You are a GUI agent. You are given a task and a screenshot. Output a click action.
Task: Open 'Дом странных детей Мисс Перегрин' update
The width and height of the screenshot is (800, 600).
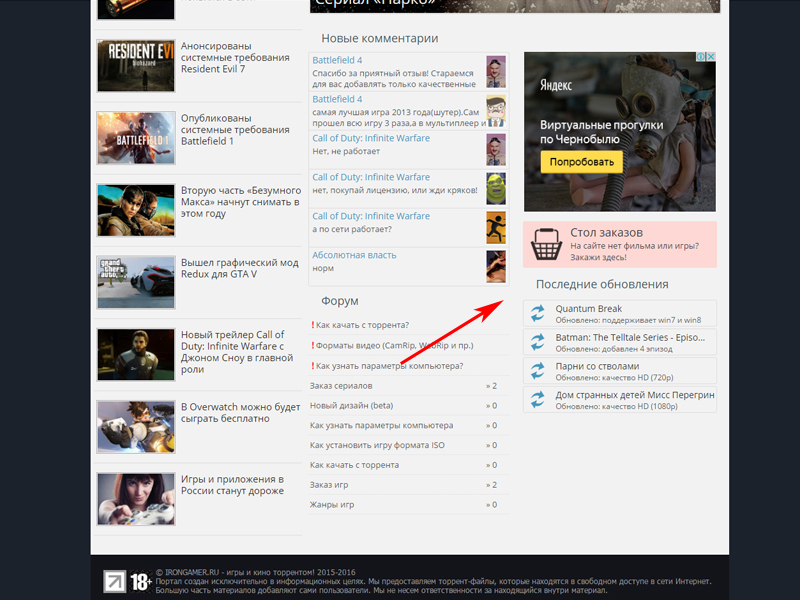(620, 399)
